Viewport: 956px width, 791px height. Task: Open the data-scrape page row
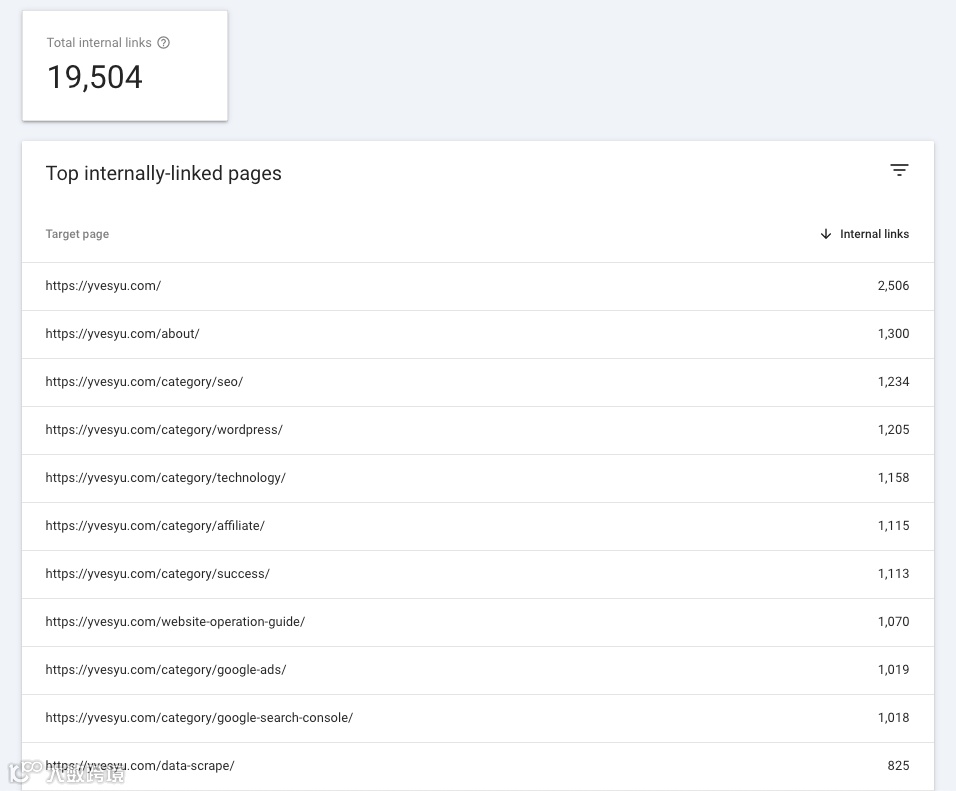point(140,766)
